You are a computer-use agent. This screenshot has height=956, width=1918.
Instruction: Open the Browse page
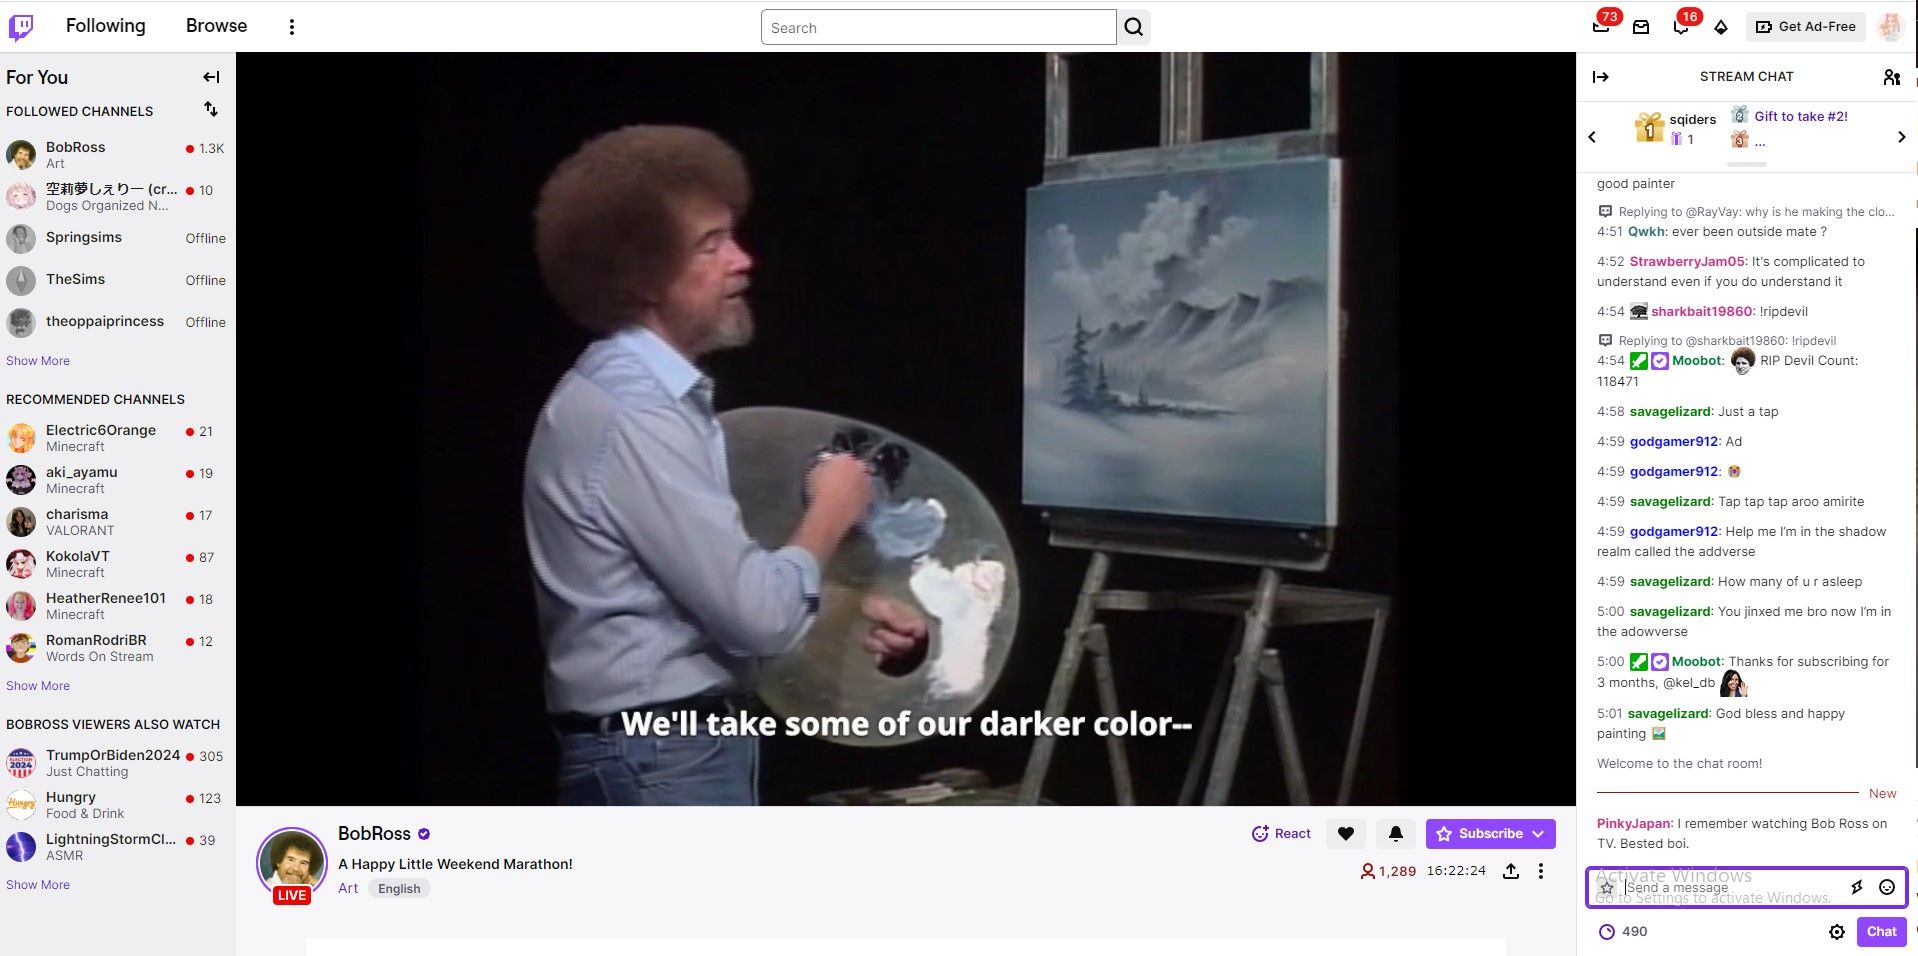click(x=215, y=25)
